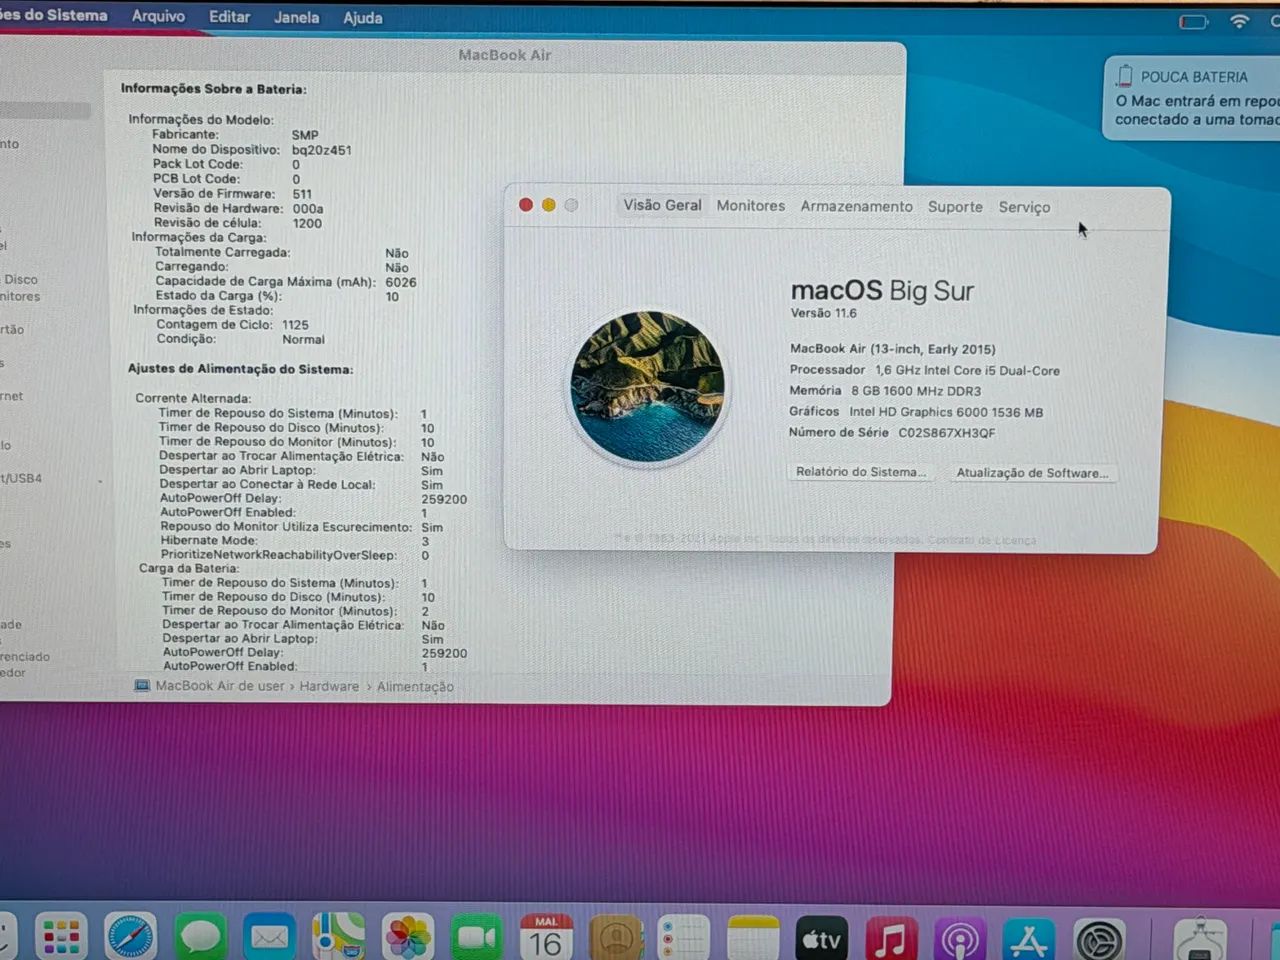Image resolution: width=1280 pixels, height=960 pixels.
Task: Launch Apple TV from the Dock
Action: click(x=822, y=937)
